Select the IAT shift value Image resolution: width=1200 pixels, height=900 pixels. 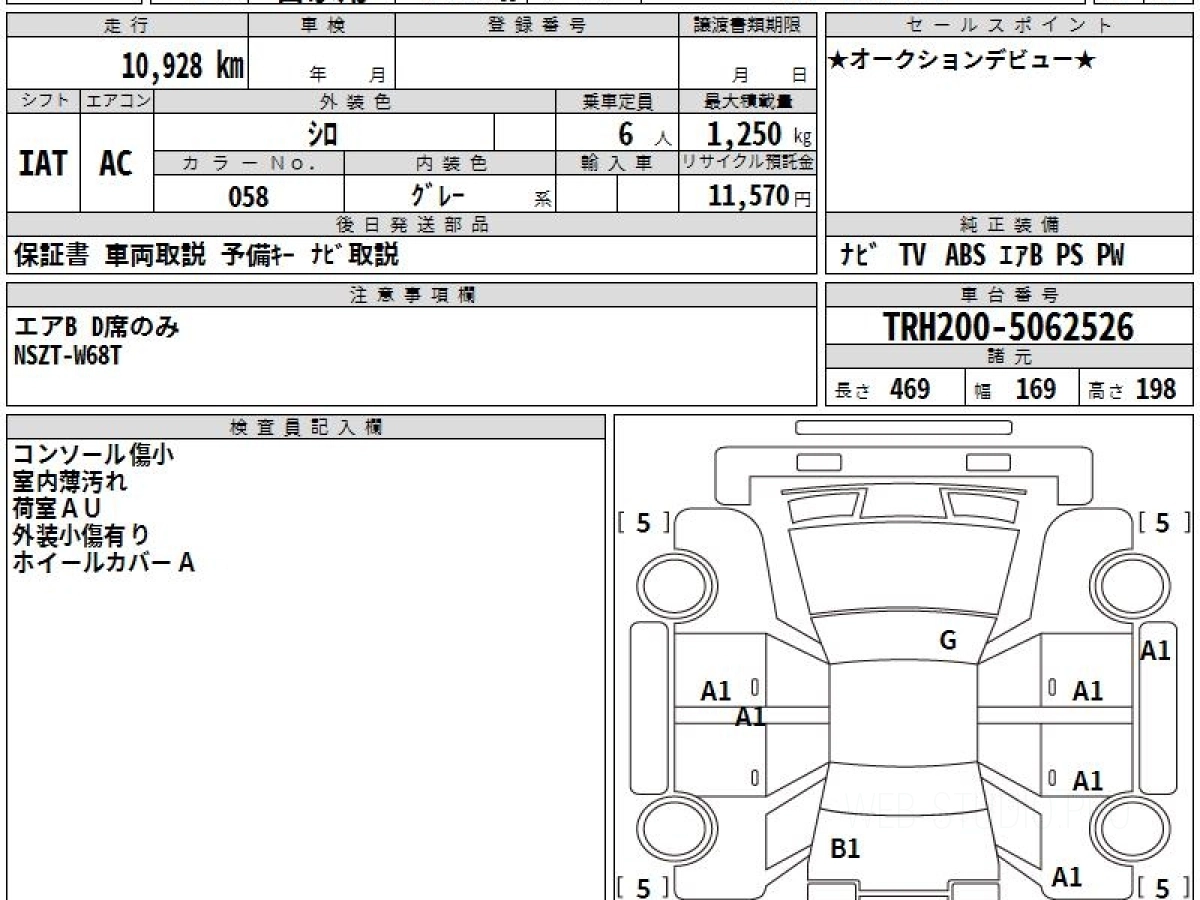(43, 163)
